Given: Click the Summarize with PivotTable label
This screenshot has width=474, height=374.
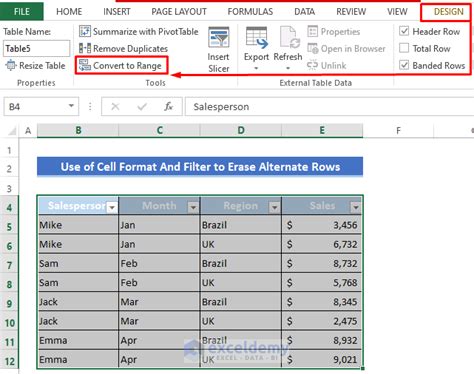Looking at the screenshot, I should click(146, 32).
